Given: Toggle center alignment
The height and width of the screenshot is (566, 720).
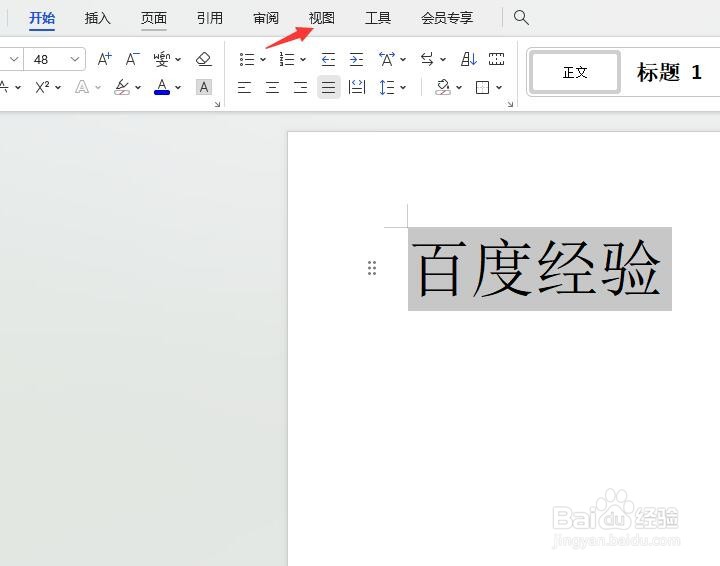Looking at the screenshot, I should click(272, 87).
